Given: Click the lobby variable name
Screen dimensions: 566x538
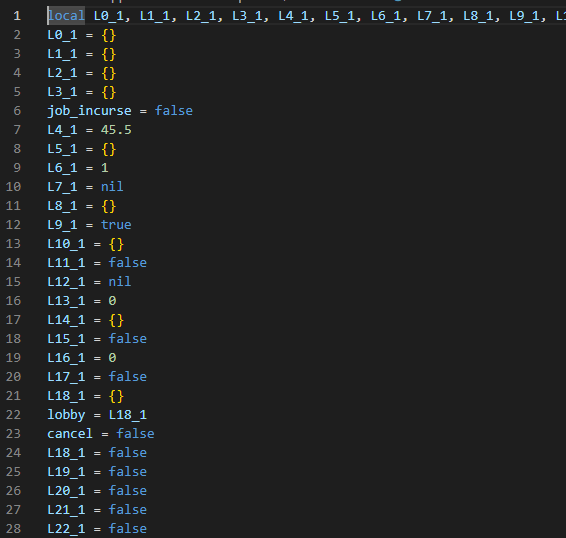Looking at the screenshot, I should (x=66, y=415).
